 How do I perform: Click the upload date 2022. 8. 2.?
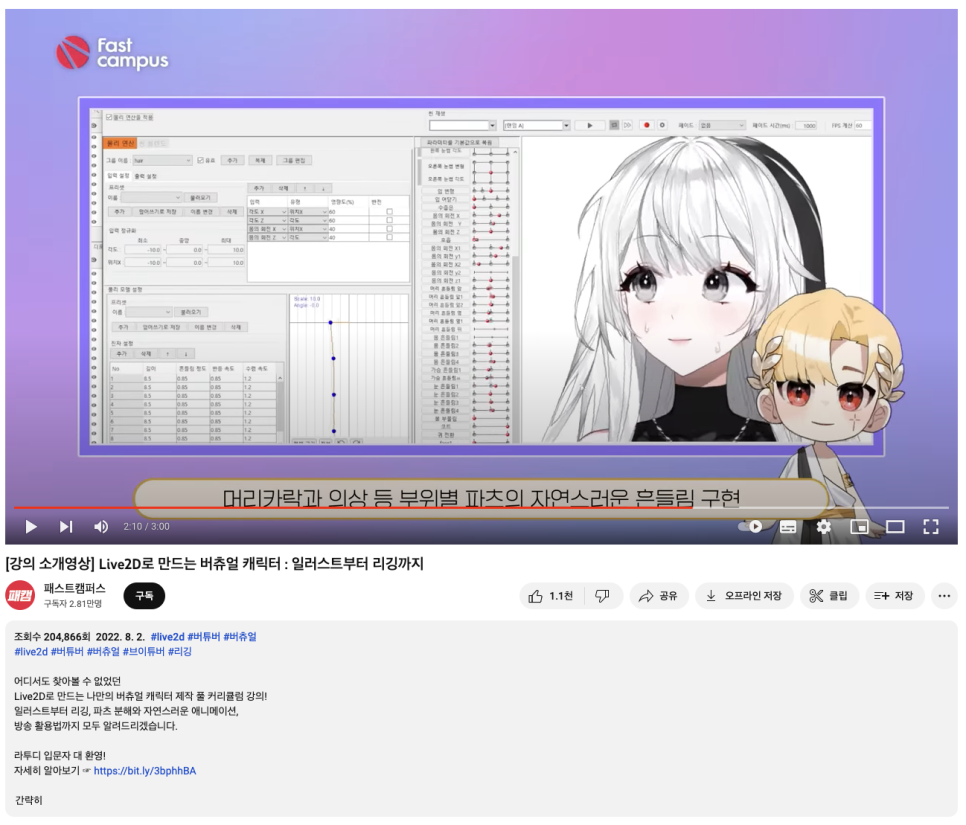(x=120, y=638)
